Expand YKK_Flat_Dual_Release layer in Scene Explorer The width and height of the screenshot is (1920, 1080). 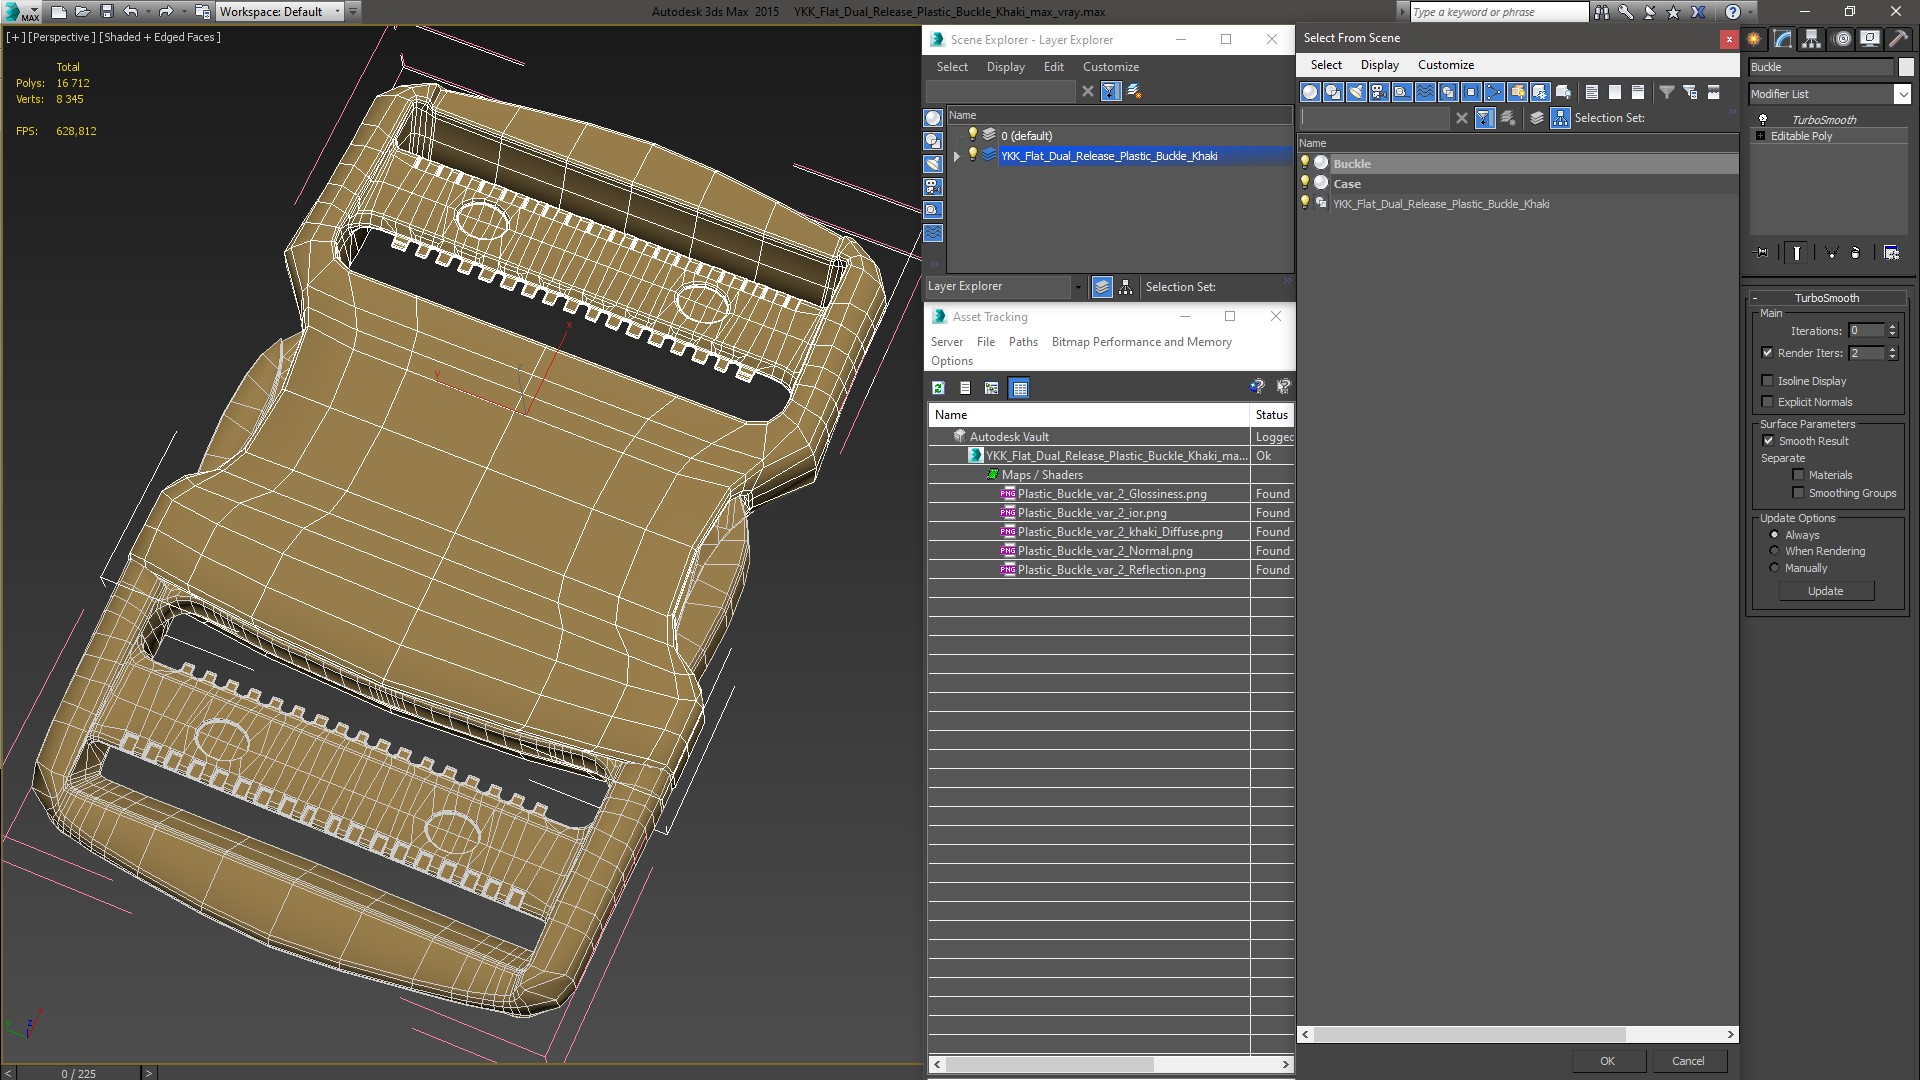(956, 156)
